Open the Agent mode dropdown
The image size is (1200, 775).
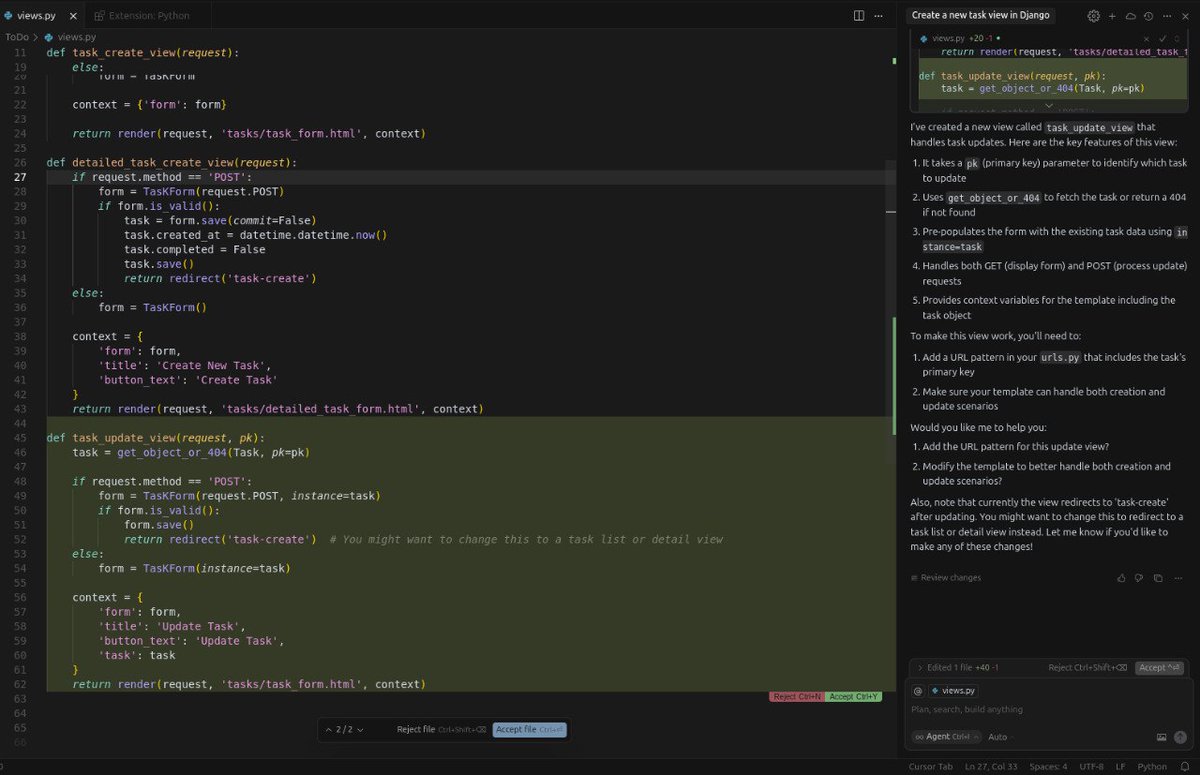[946, 737]
